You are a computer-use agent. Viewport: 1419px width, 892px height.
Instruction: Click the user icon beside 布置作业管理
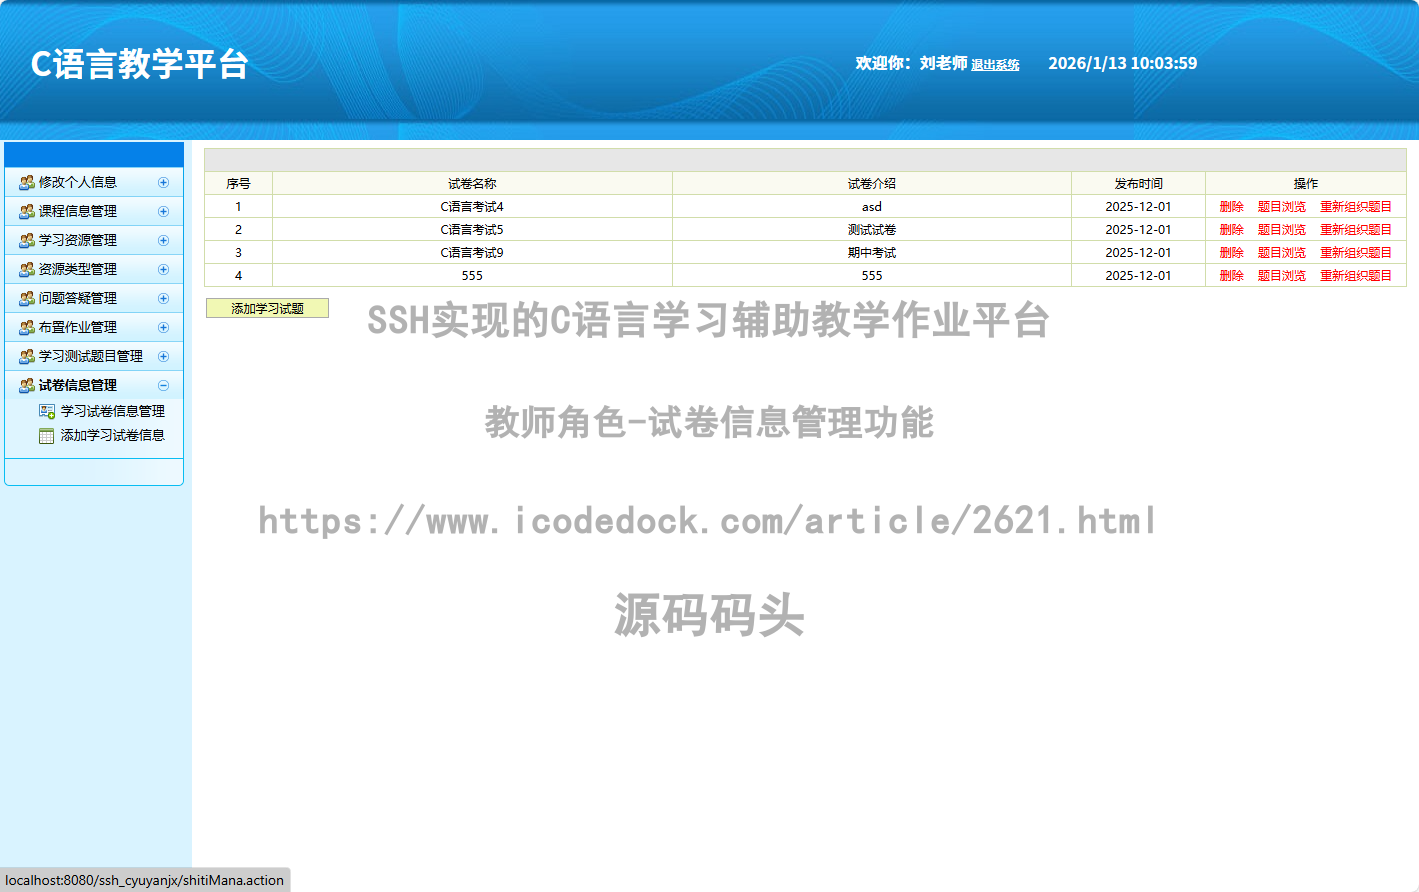(x=27, y=328)
